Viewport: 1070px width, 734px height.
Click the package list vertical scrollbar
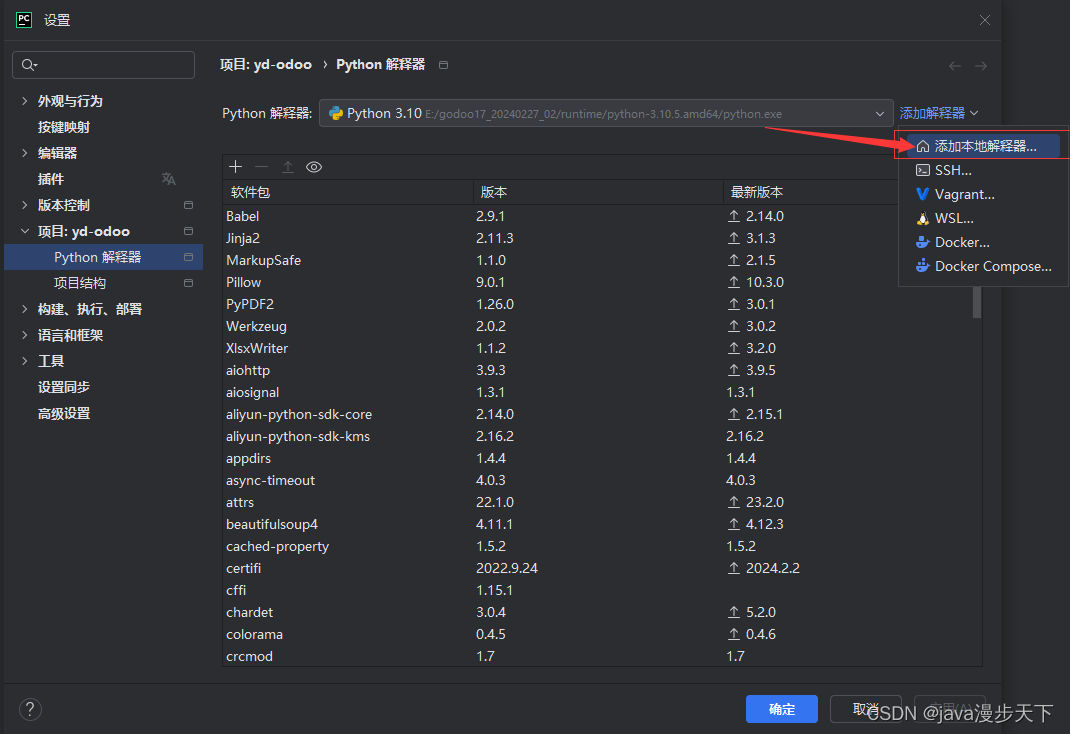click(977, 301)
